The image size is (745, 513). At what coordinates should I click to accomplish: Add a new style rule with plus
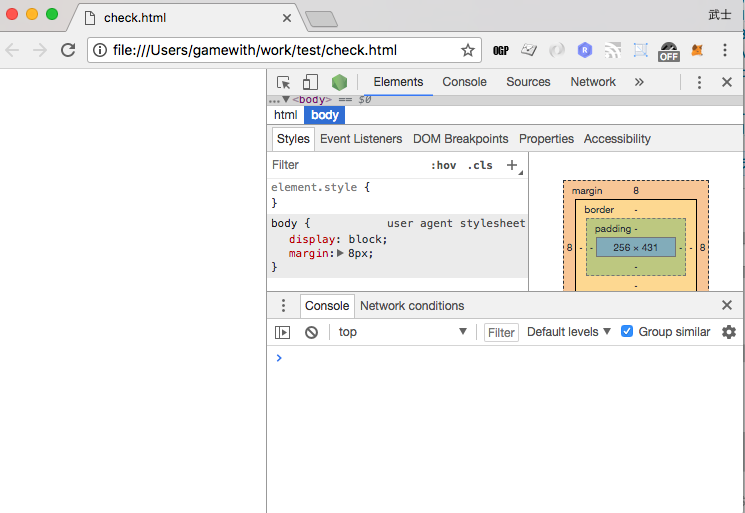point(512,165)
